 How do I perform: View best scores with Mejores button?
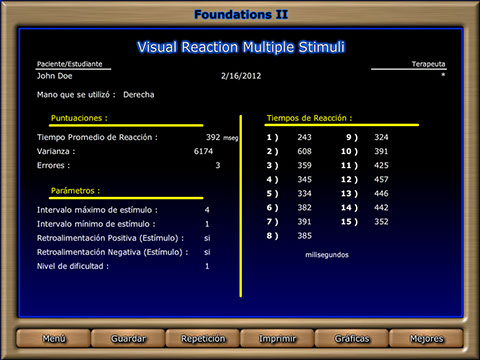tap(426, 338)
